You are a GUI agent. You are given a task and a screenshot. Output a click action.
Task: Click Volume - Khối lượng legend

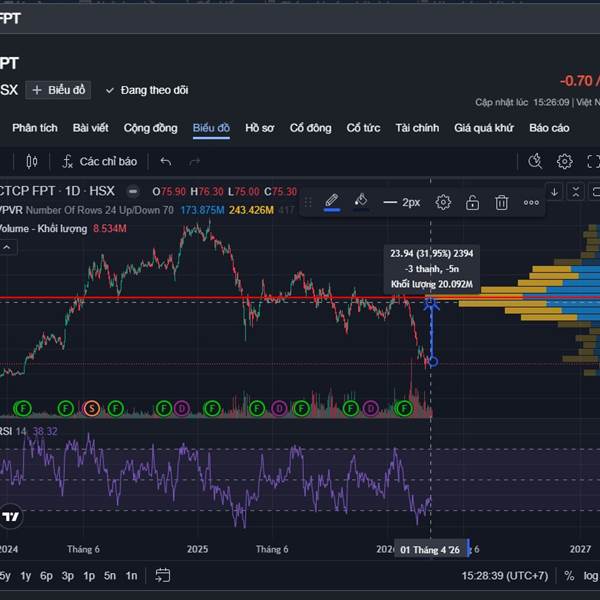[x=43, y=229]
